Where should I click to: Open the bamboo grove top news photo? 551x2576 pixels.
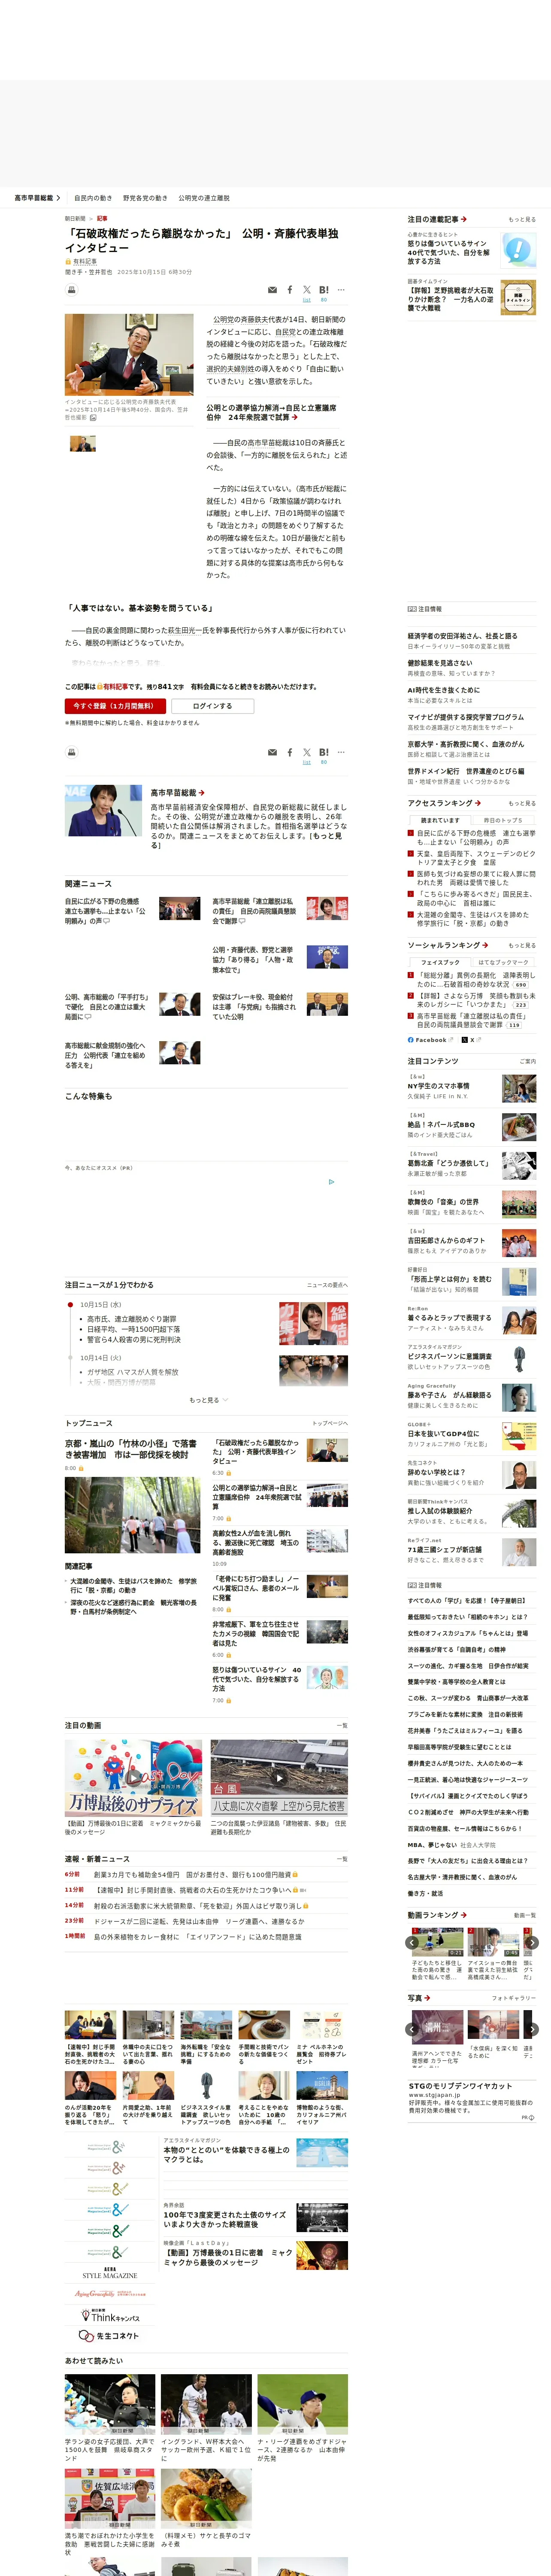133,1515
